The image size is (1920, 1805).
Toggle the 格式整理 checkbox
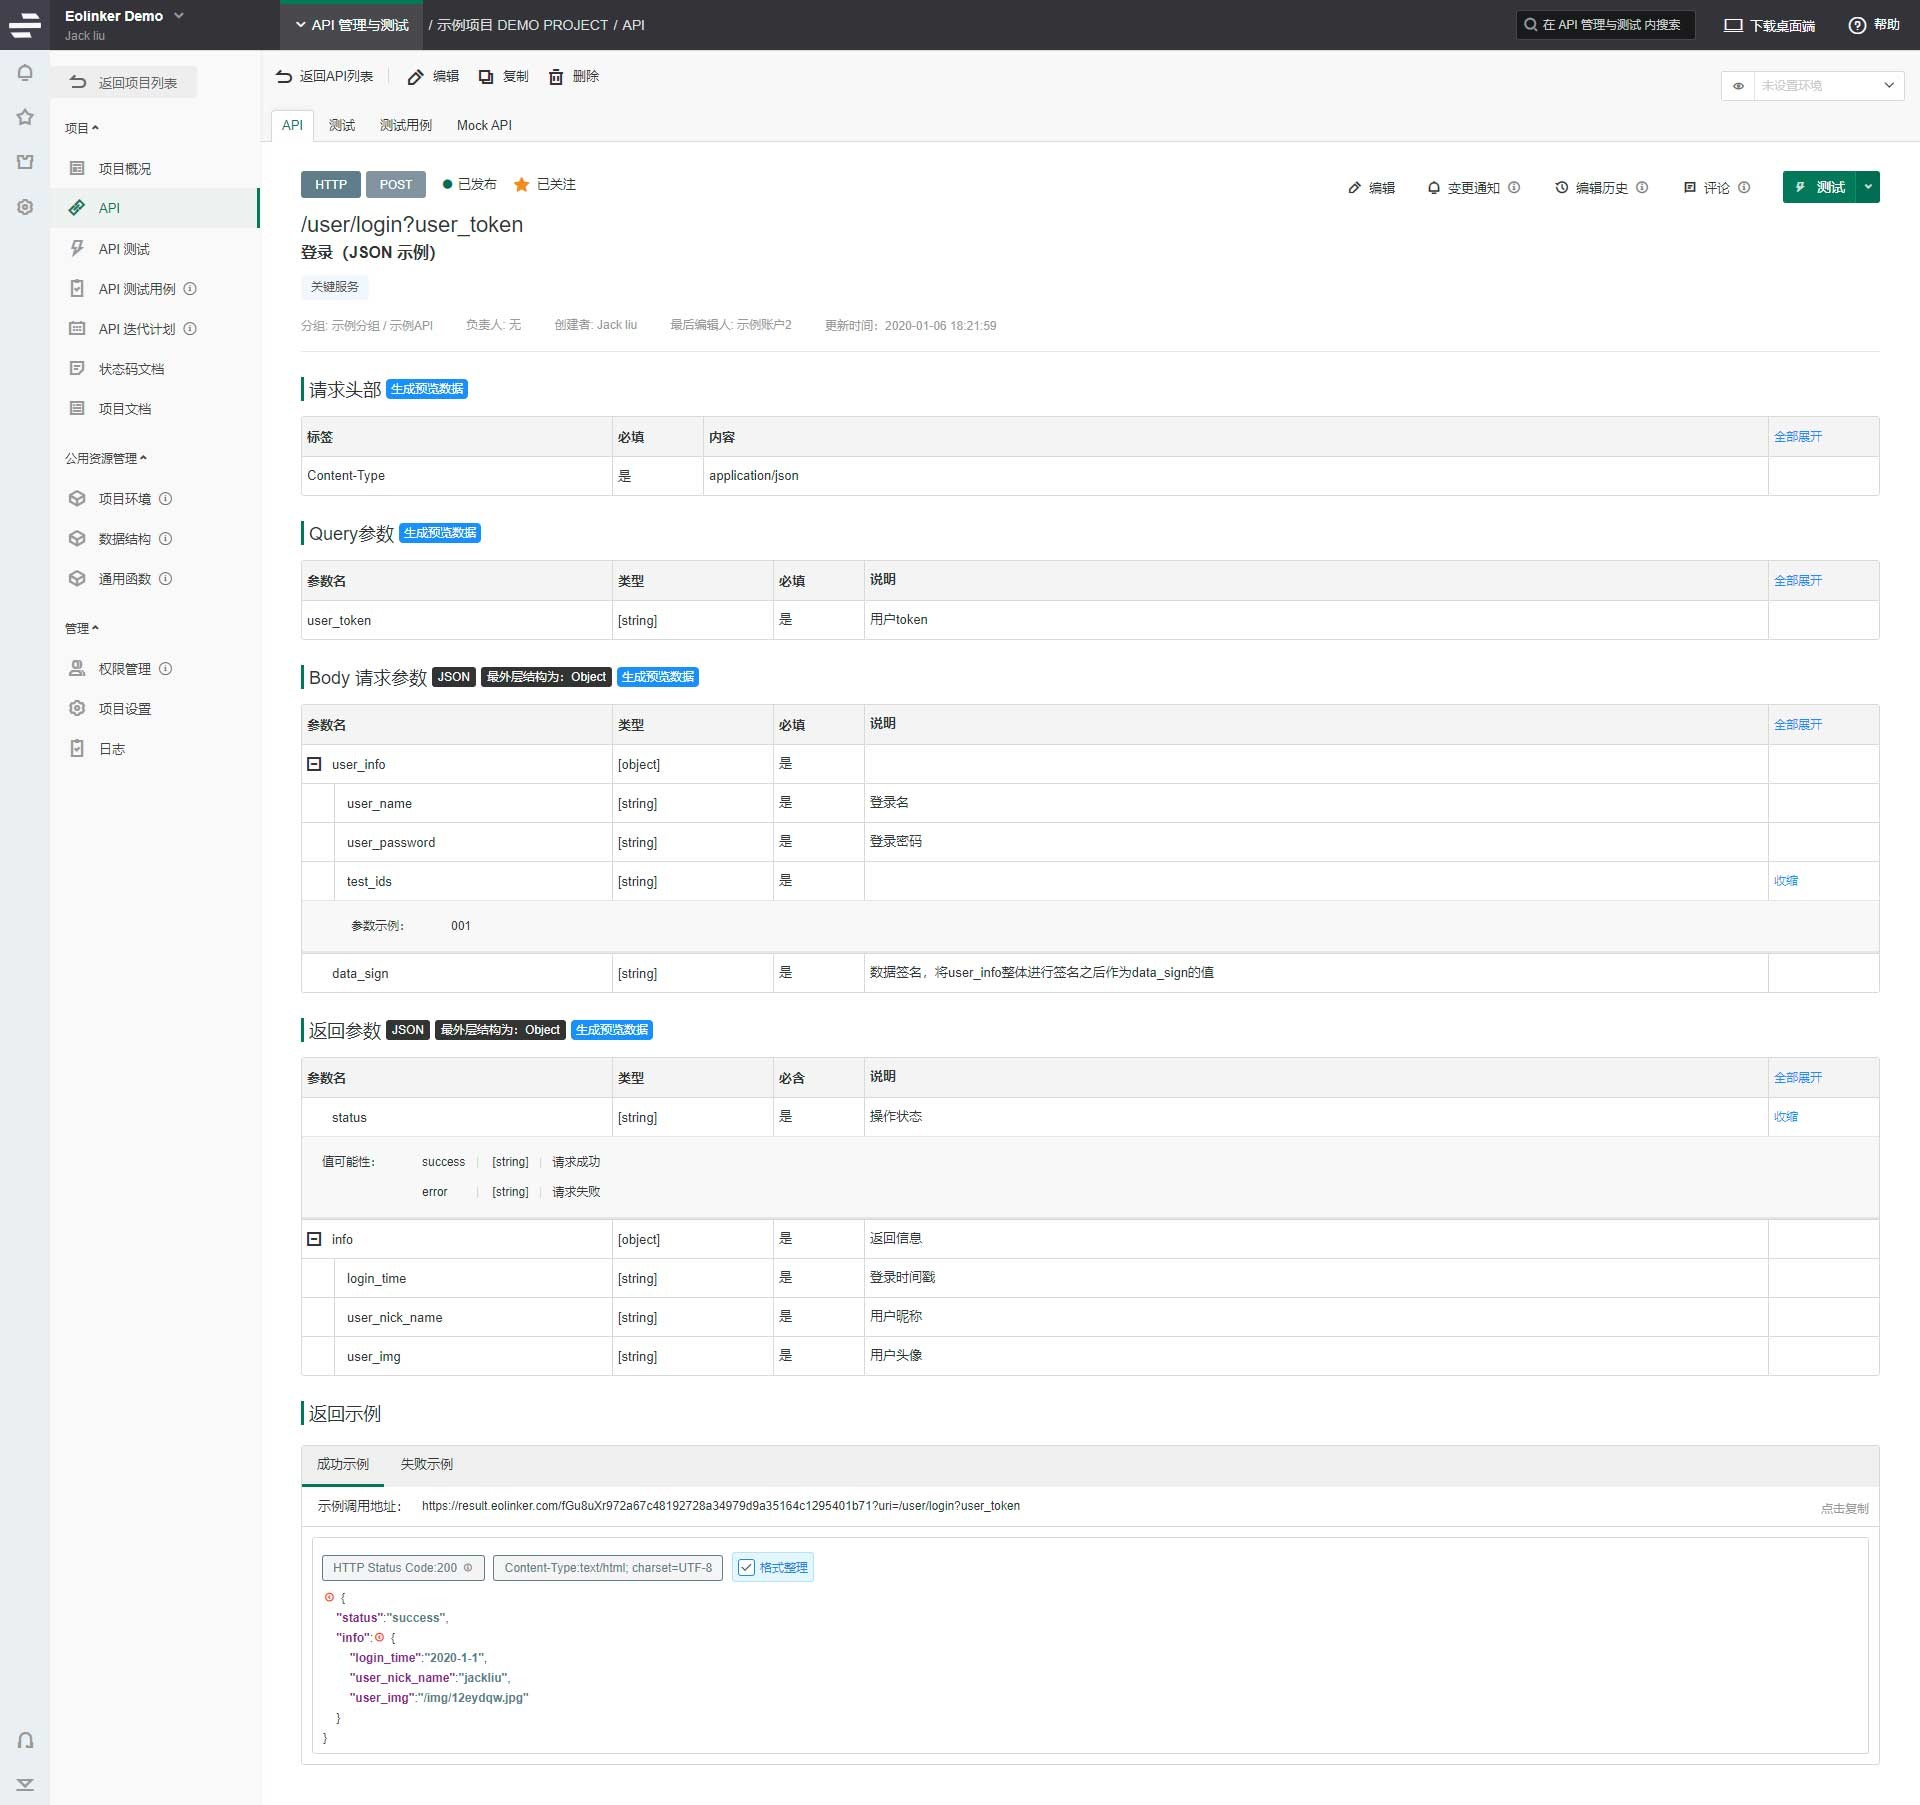tap(746, 1567)
